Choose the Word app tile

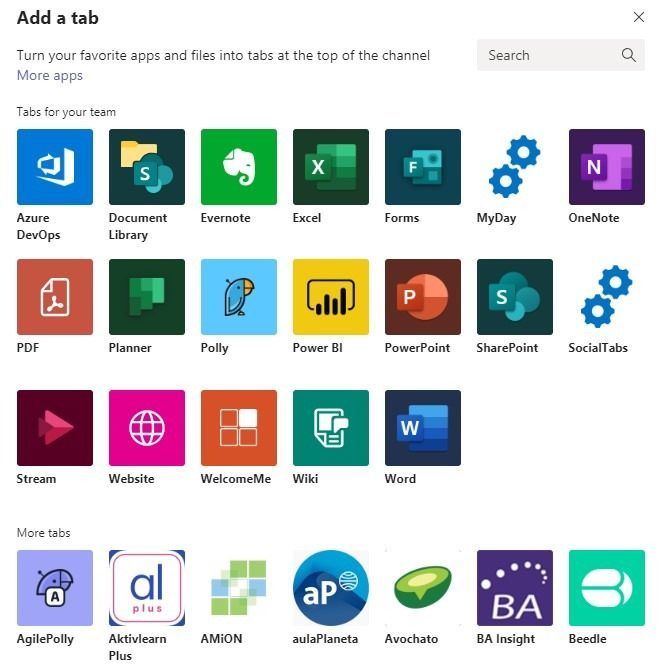(423, 428)
